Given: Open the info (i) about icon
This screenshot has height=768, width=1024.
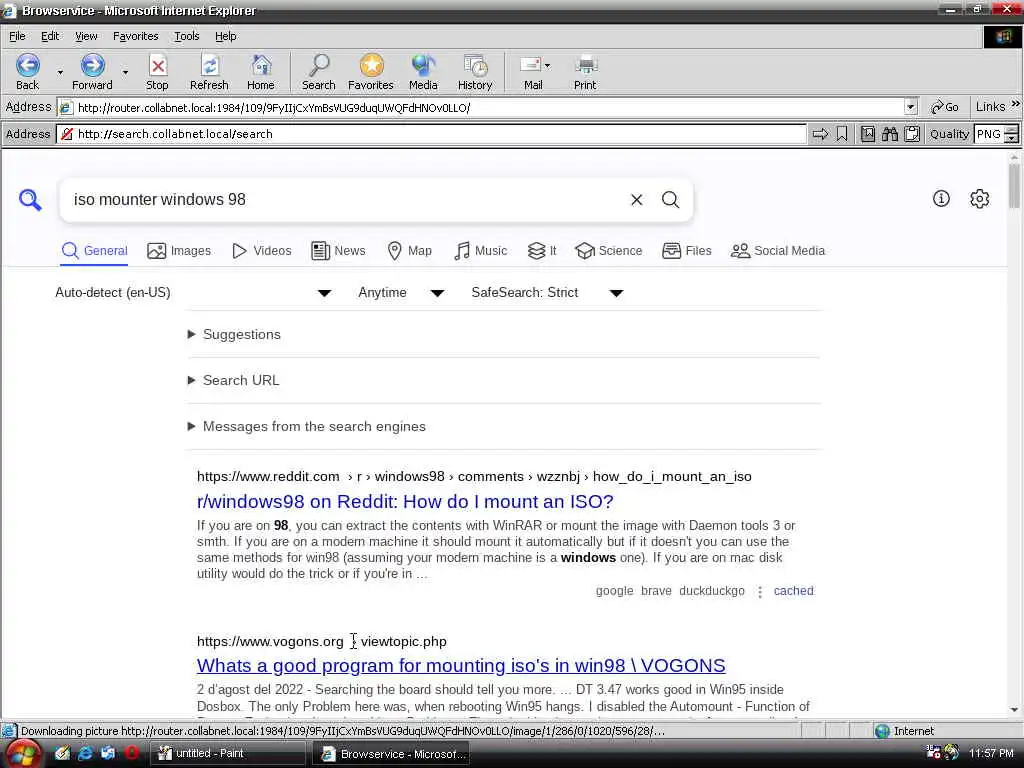Looking at the screenshot, I should 941,199.
